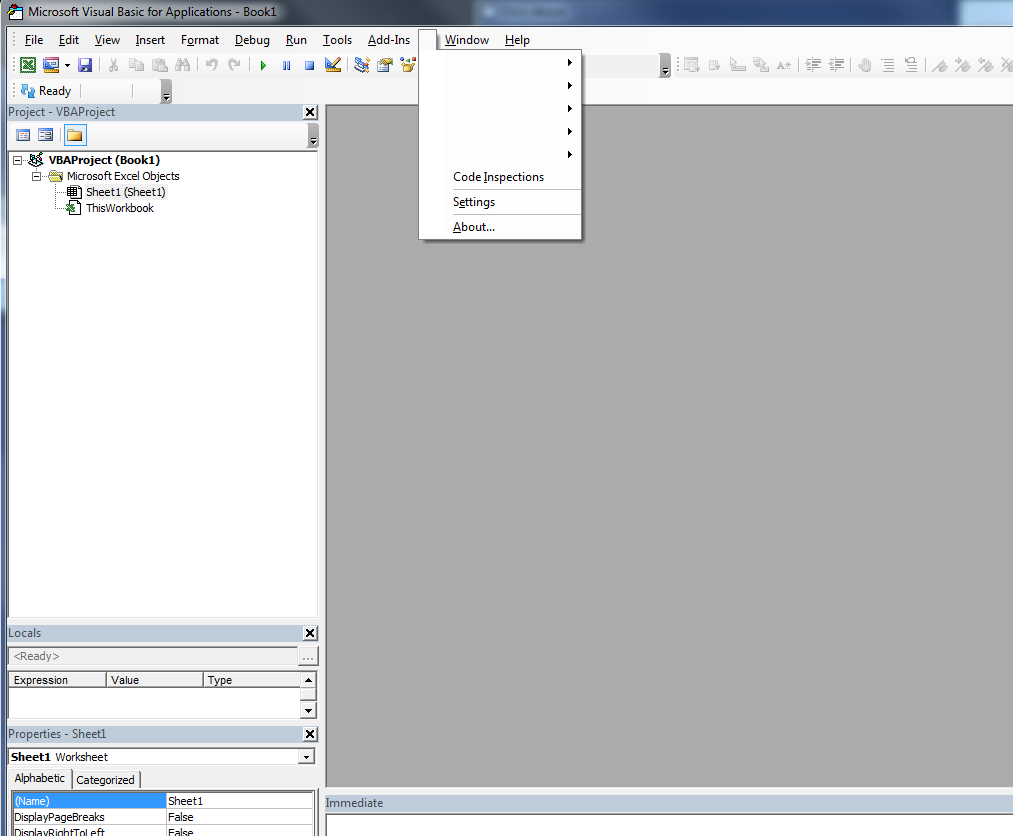Screen dimensions: 1013x836
Task: Click the Copy icon in toolbar
Action: (x=136, y=65)
